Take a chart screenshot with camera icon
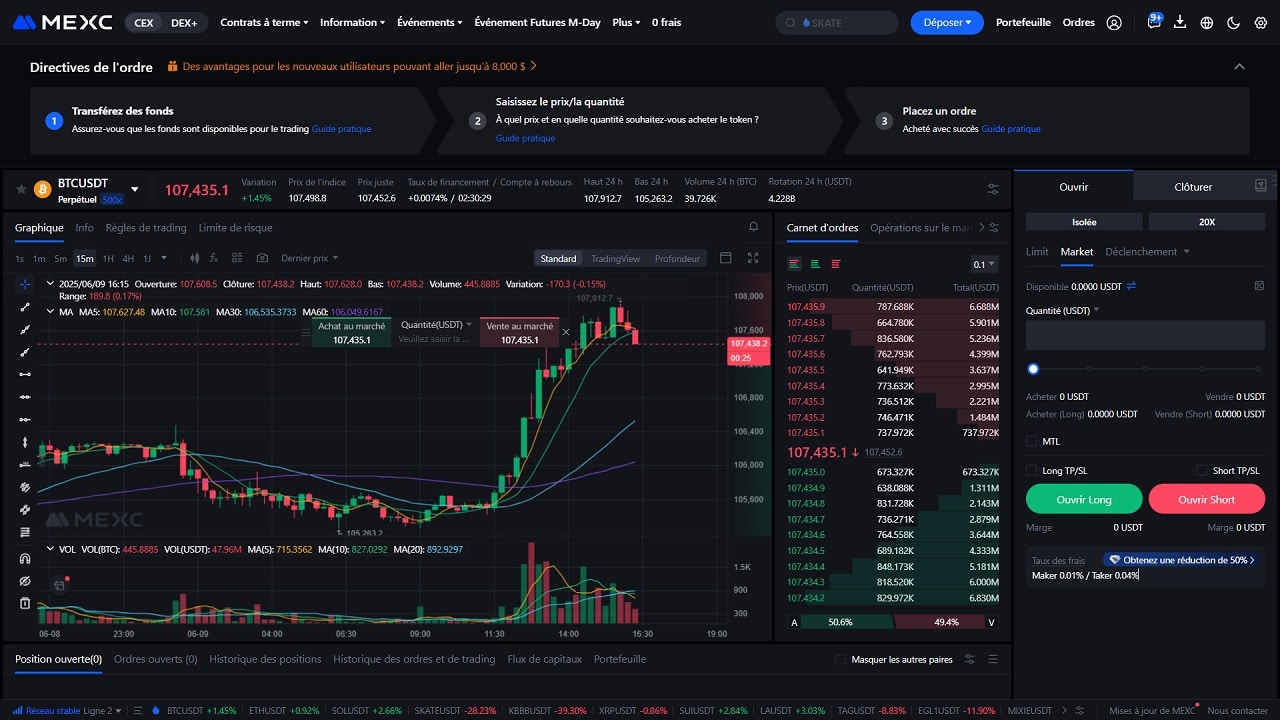Image resolution: width=1280 pixels, height=720 pixels. point(262,258)
